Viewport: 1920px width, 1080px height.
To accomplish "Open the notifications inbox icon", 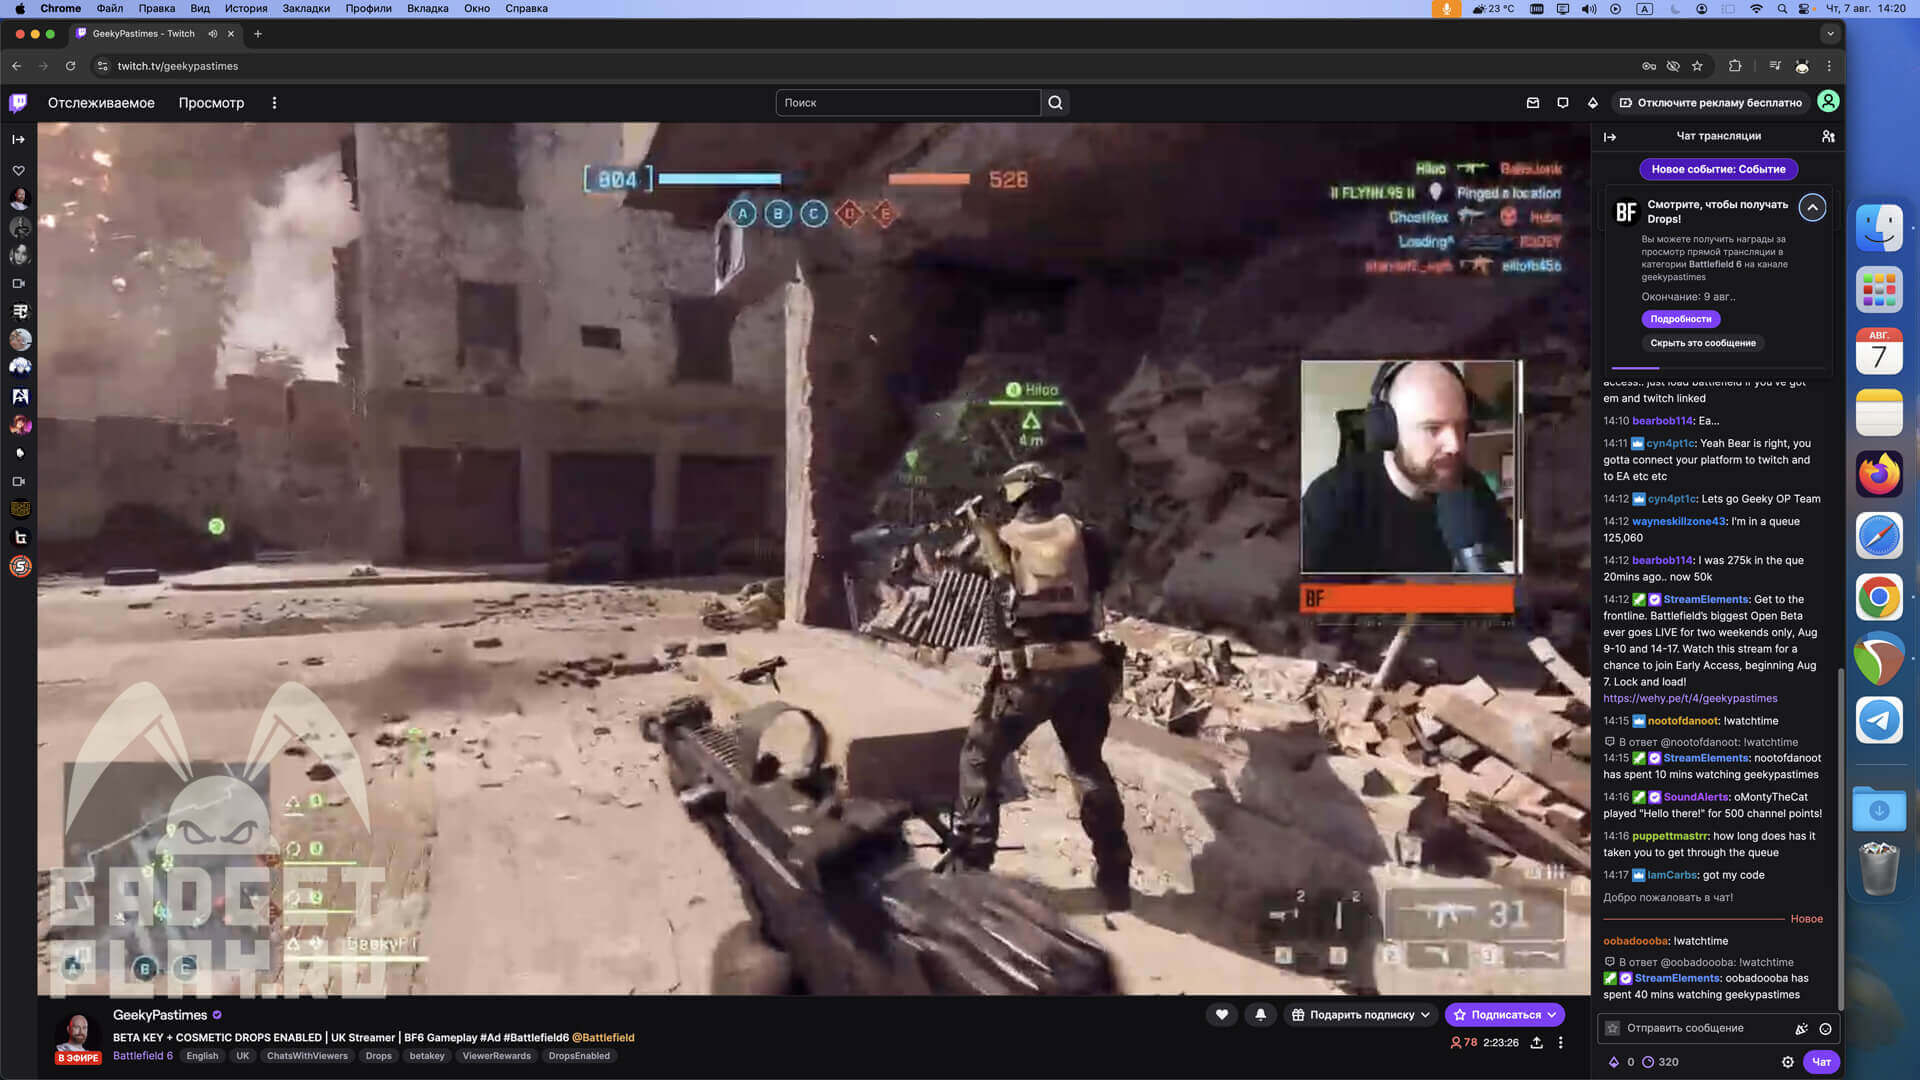I will 1533,102.
